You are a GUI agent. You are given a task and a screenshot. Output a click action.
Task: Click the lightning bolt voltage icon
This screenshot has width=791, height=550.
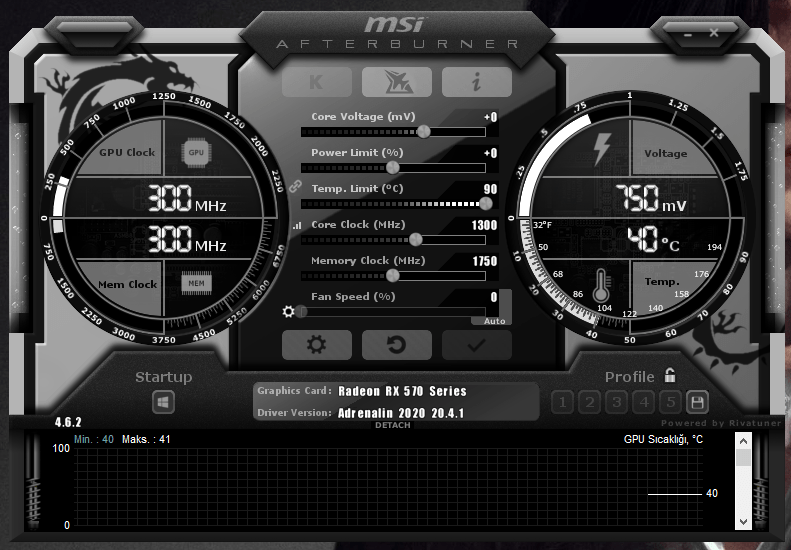(x=601, y=150)
